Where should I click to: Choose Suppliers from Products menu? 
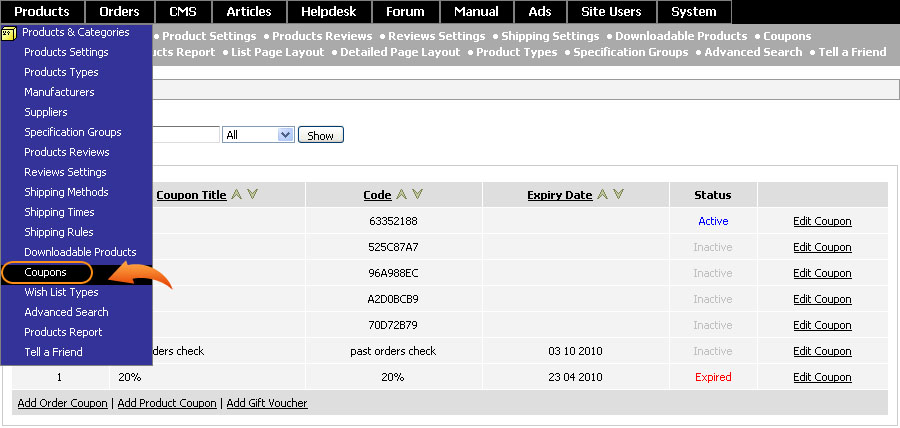pyautogui.click(x=45, y=112)
